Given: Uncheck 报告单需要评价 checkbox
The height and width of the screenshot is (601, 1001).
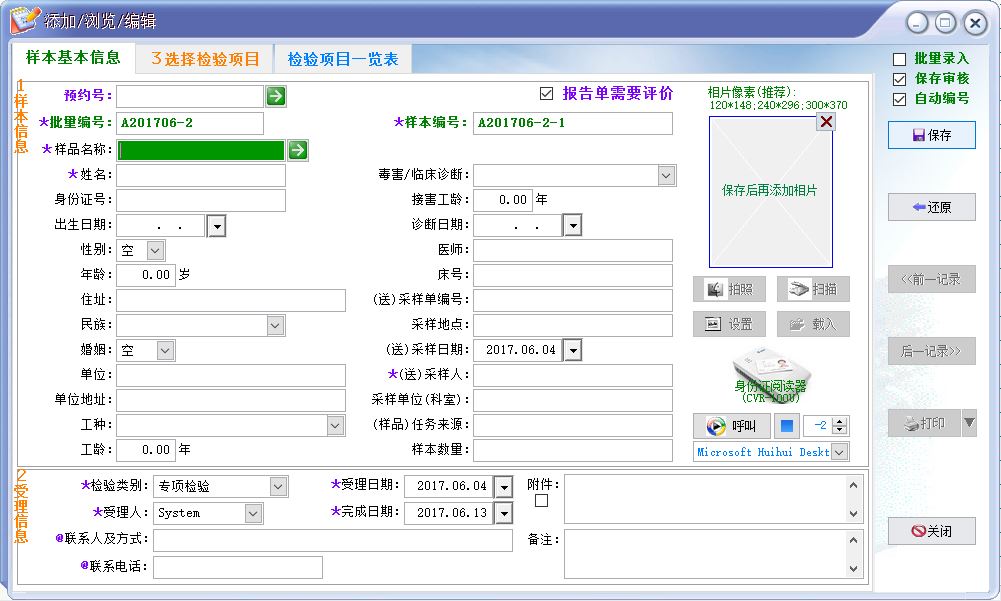Looking at the screenshot, I should click(546, 93).
